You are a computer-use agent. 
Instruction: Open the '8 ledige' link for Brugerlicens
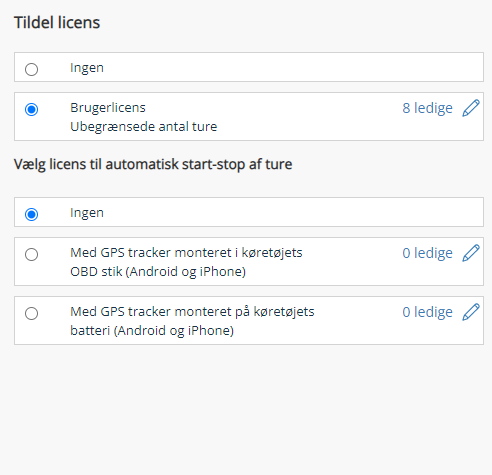coord(427,108)
